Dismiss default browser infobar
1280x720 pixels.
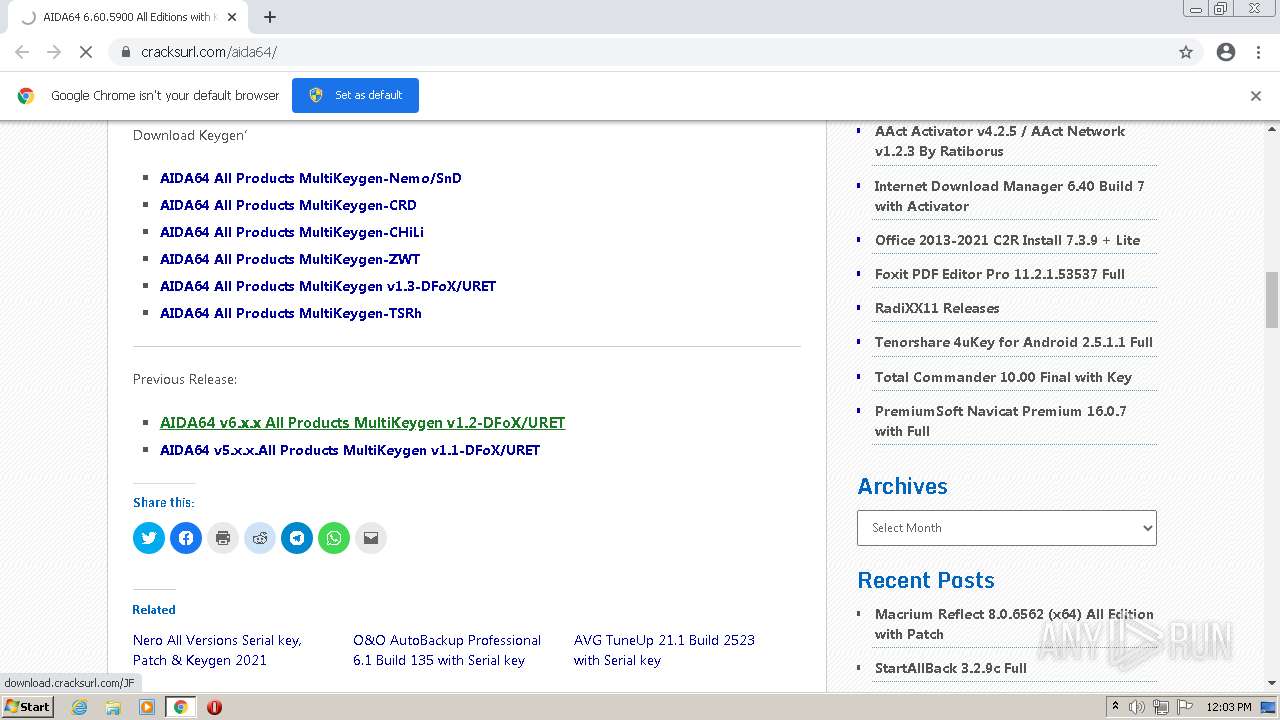(x=1256, y=96)
